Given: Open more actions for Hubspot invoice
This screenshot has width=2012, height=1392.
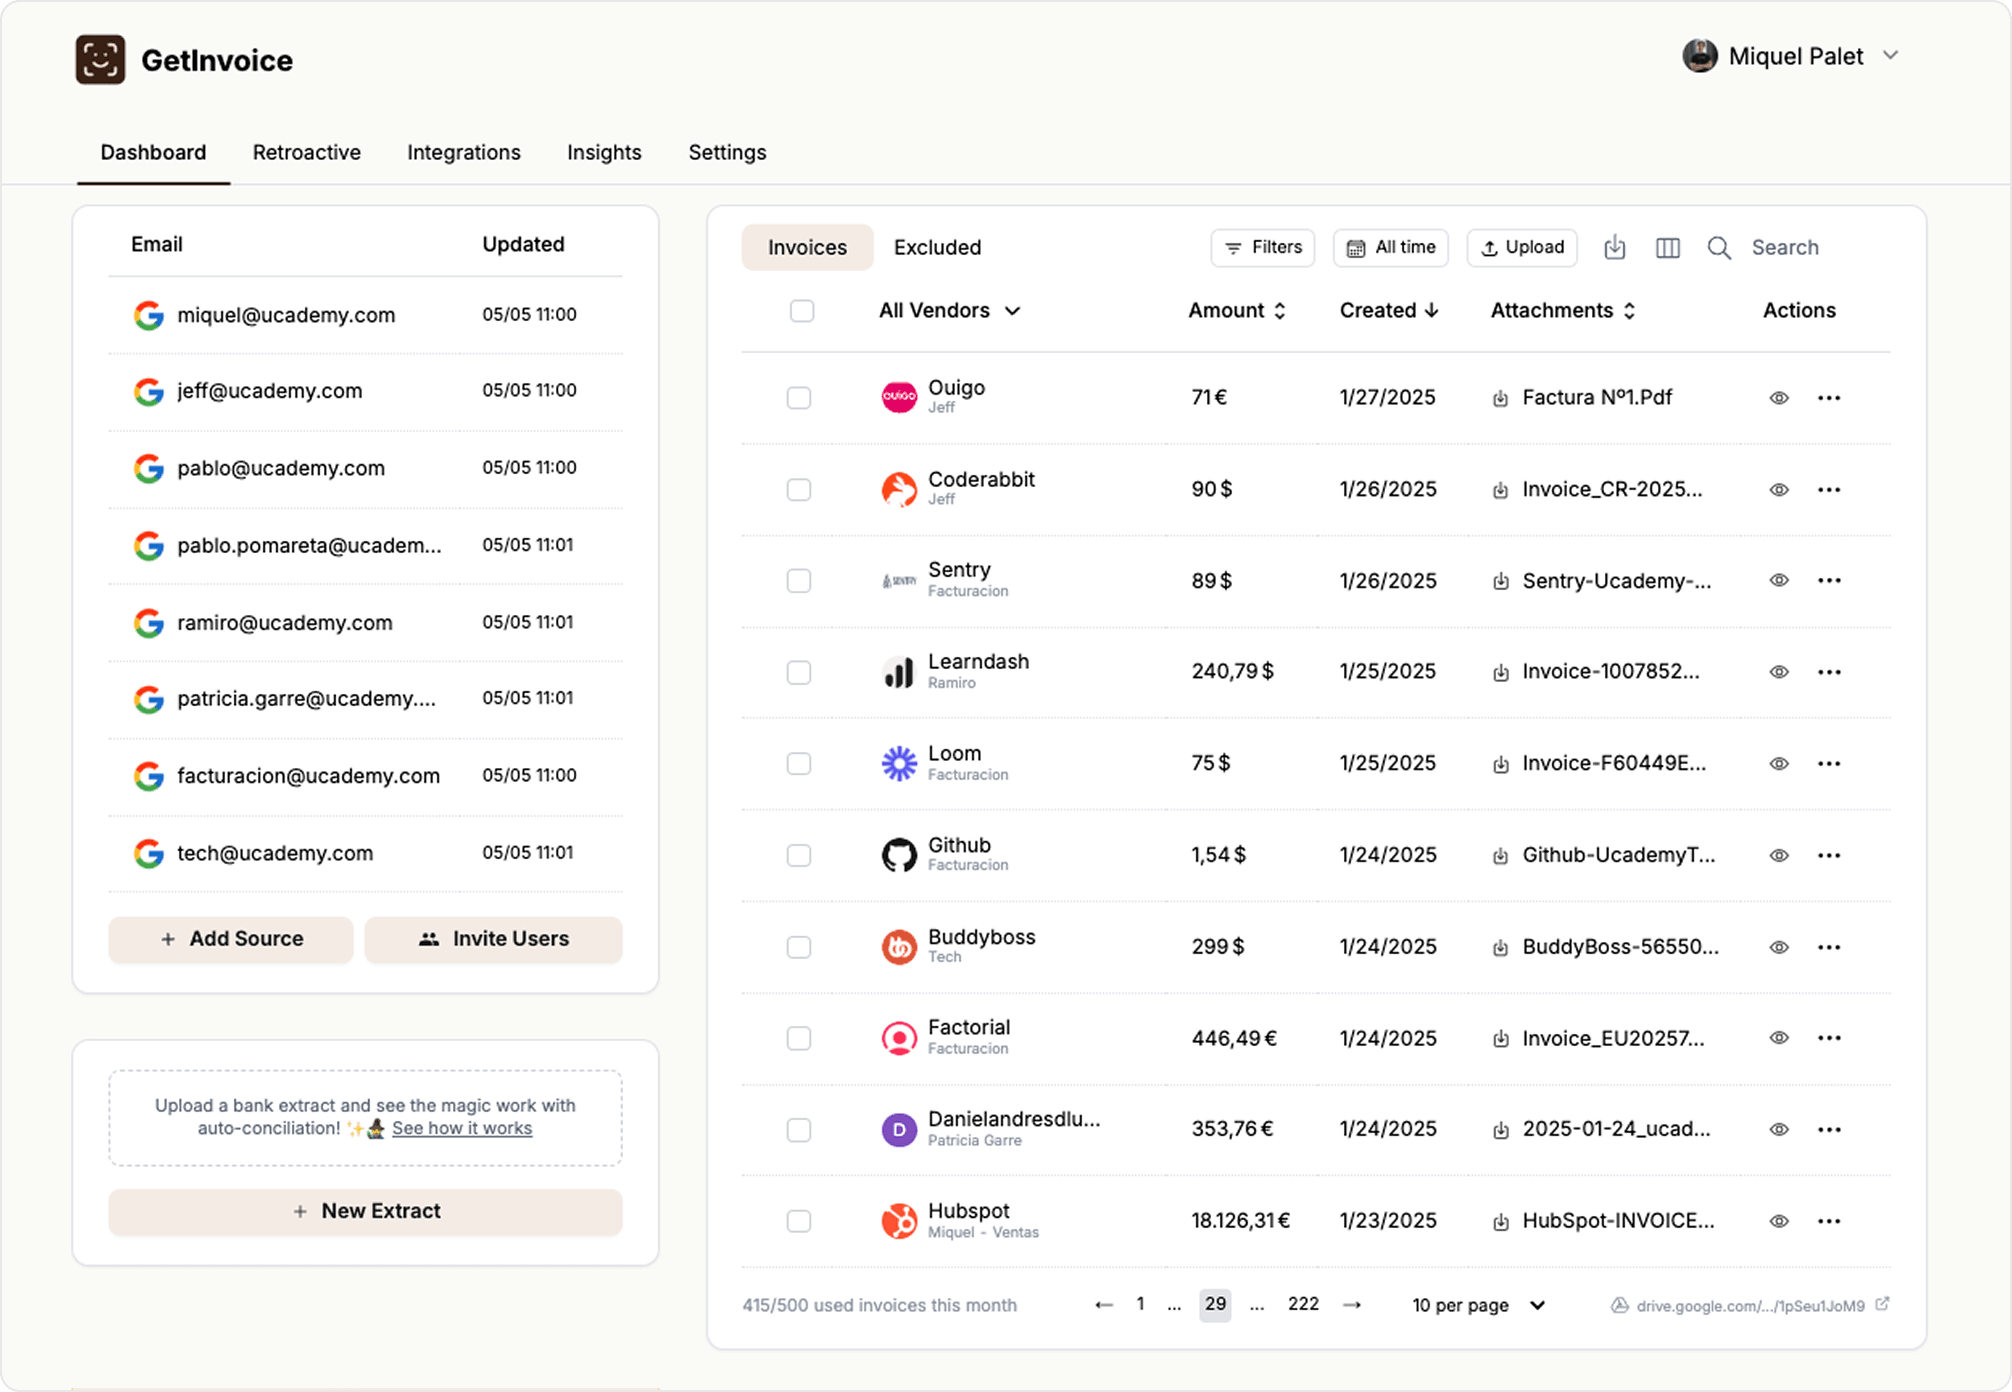Looking at the screenshot, I should click(1829, 1221).
